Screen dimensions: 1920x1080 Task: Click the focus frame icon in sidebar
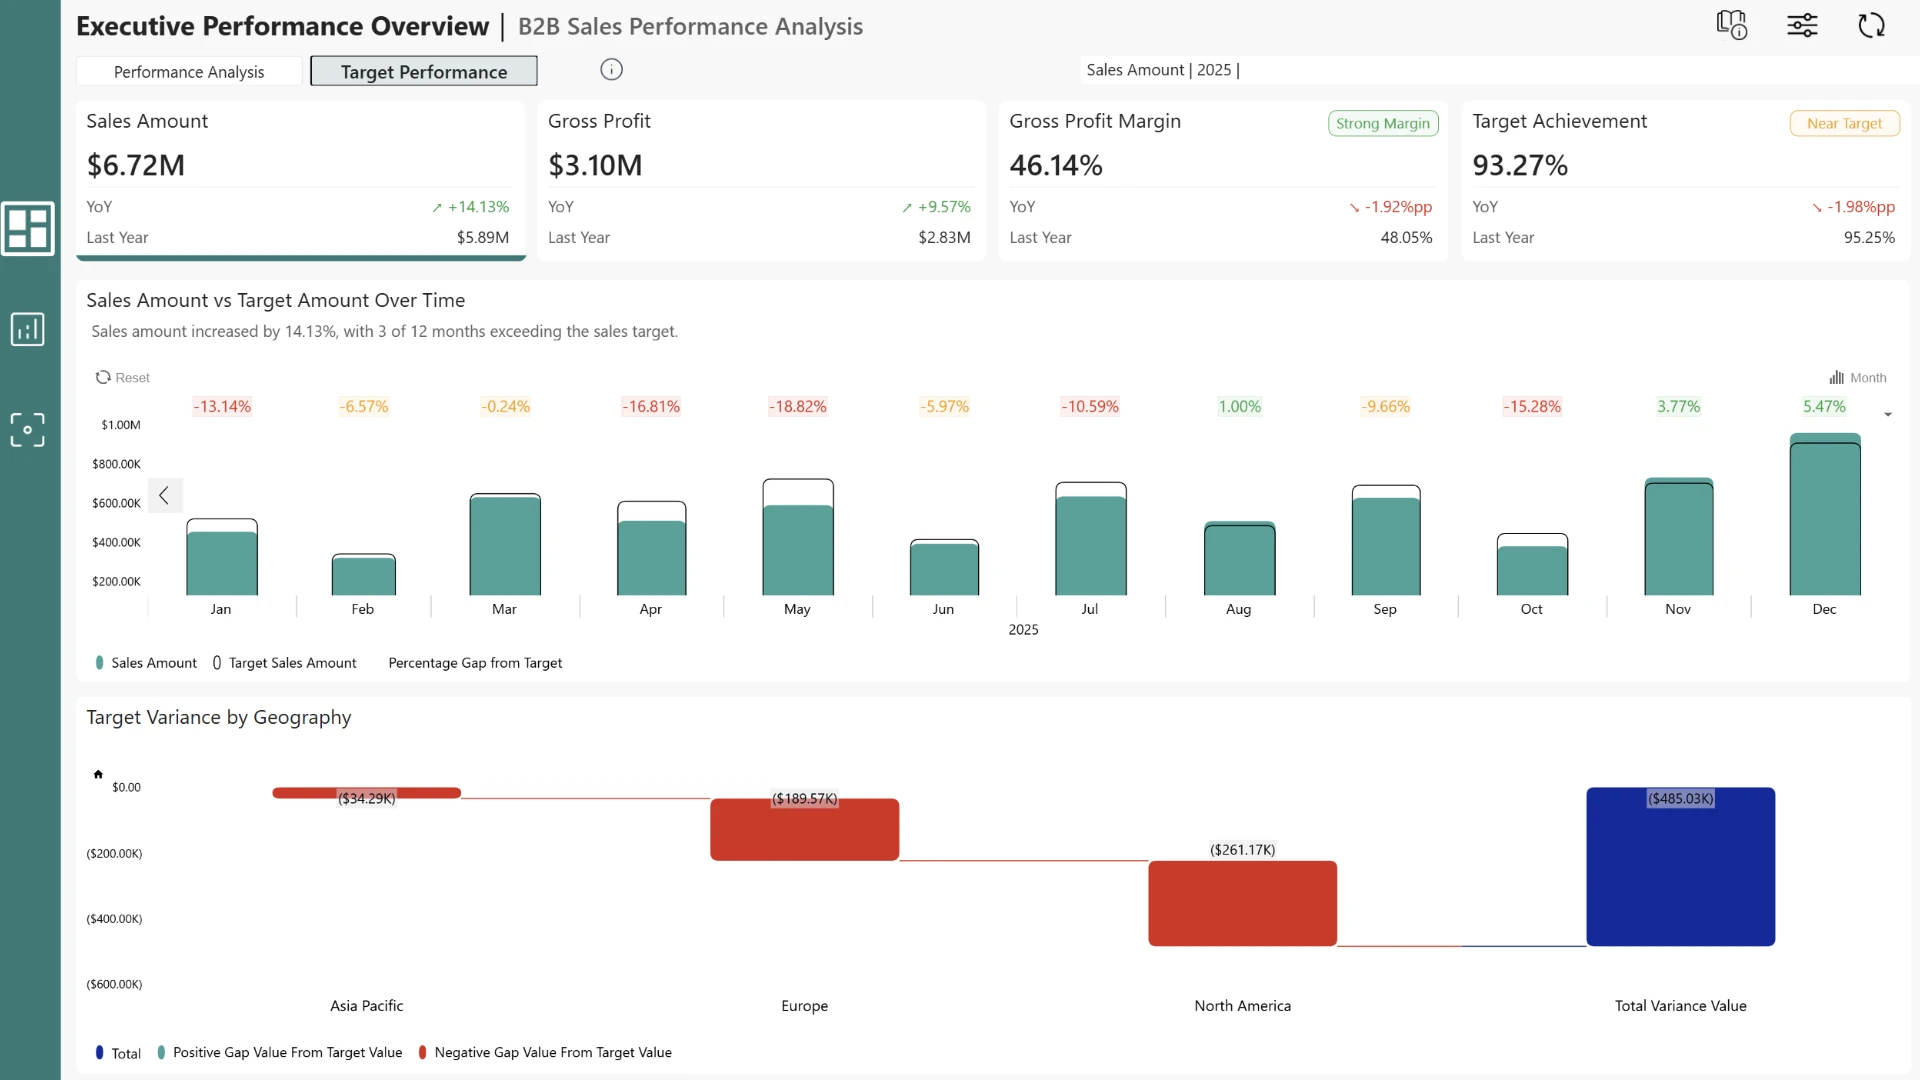click(28, 430)
